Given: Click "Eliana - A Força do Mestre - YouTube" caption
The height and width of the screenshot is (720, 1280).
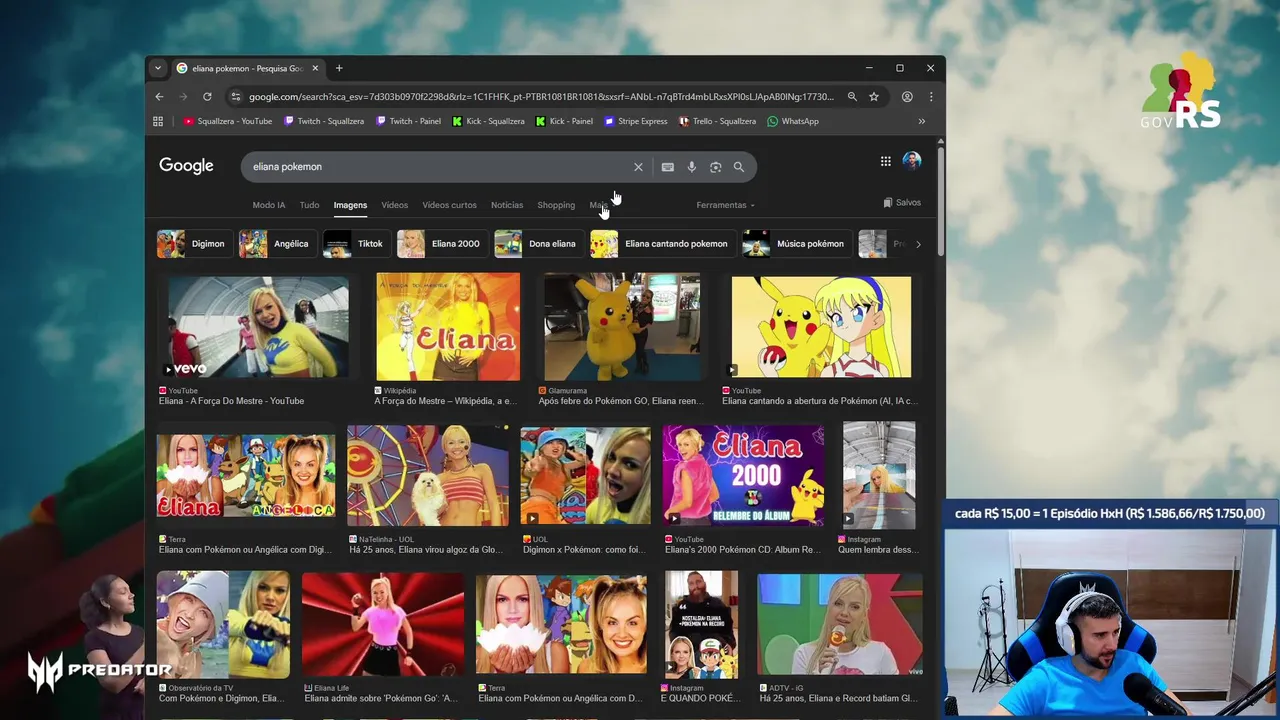Looking at the screenshot, I should pyautogui.click(x=231, y=401).
